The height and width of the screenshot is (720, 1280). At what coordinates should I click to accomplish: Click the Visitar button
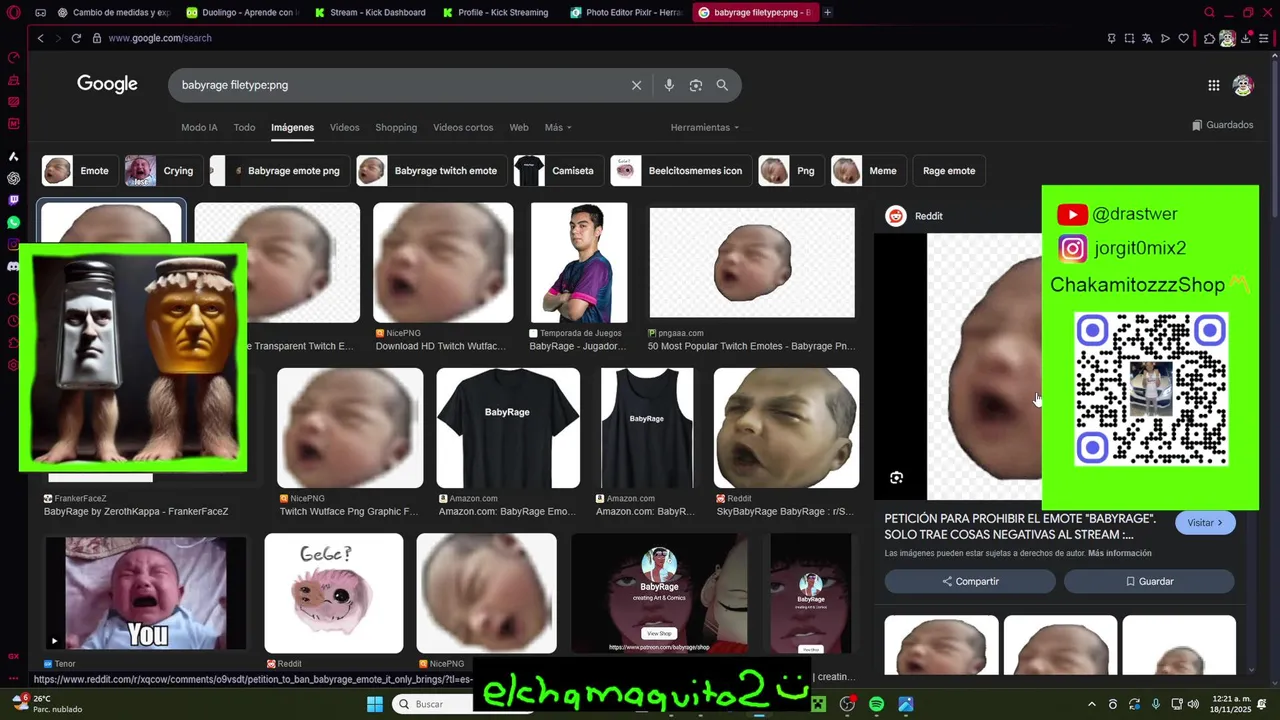coord(1205,523)
